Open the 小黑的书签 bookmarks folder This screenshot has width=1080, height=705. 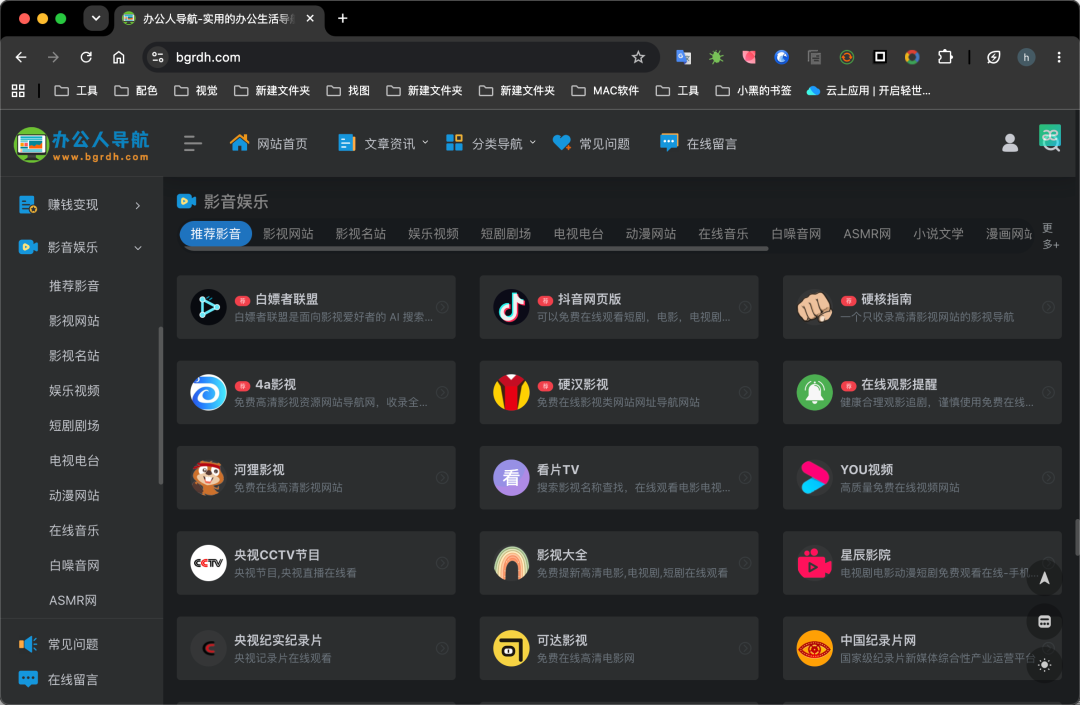click(x=754, y=91)
